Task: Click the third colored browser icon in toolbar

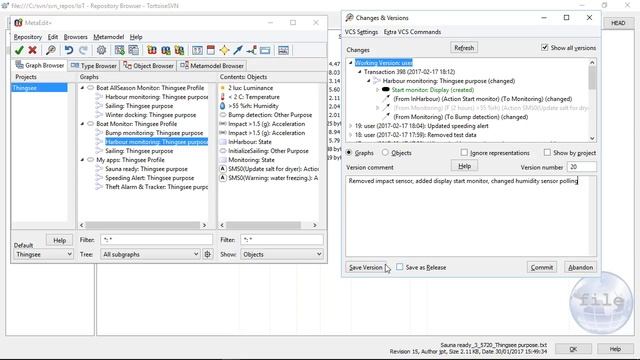Action: [179, 50]
